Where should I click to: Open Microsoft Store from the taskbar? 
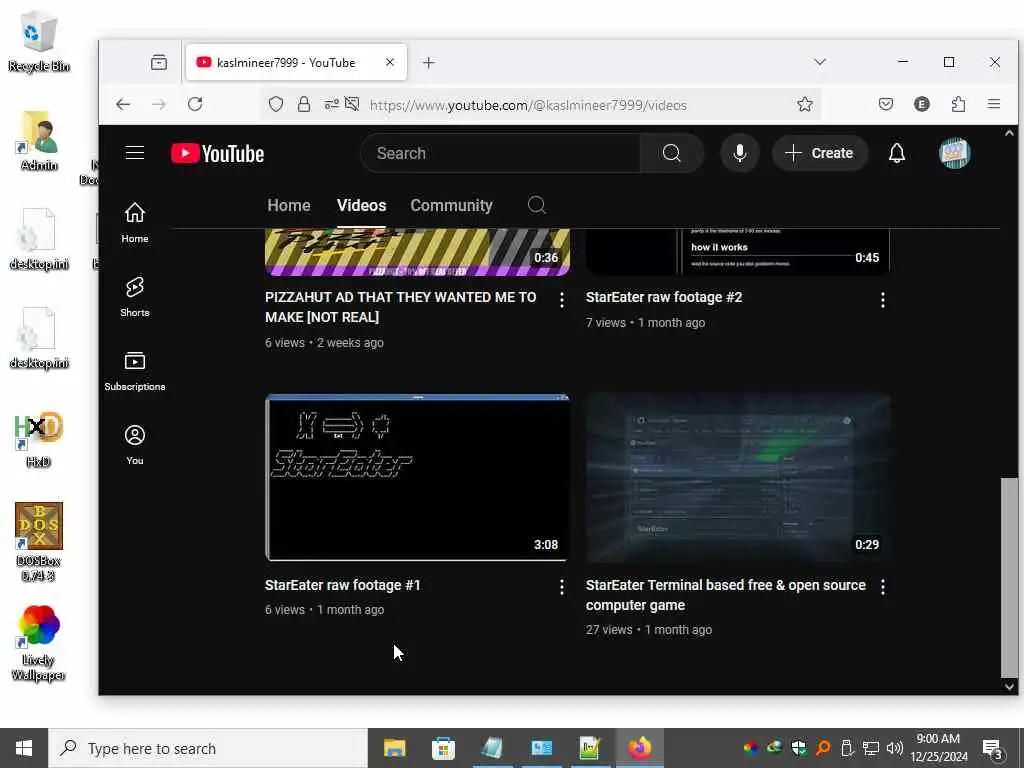click(x=443, y=748)
